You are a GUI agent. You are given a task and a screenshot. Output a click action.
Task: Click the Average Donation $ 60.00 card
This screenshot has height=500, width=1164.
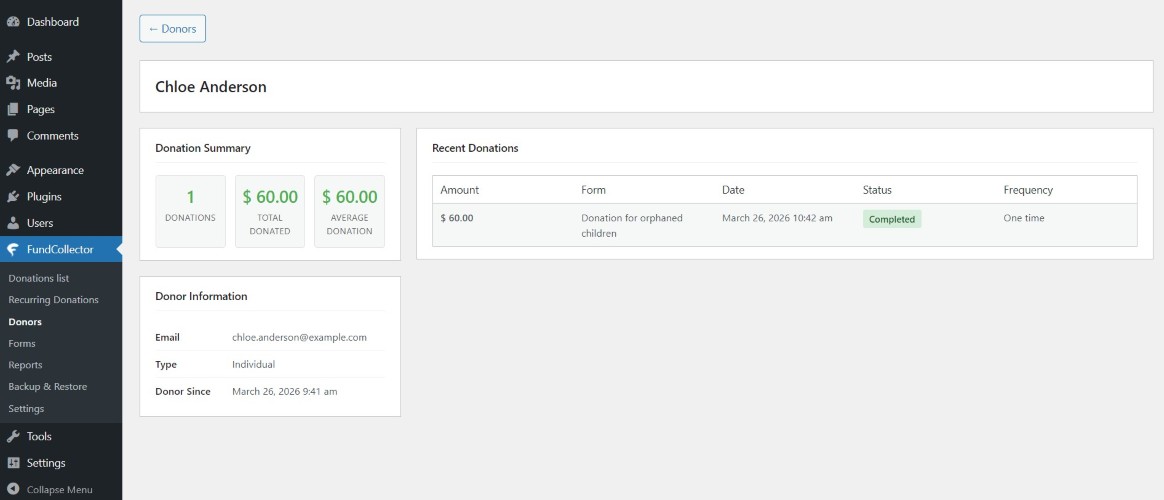(350, 211)
